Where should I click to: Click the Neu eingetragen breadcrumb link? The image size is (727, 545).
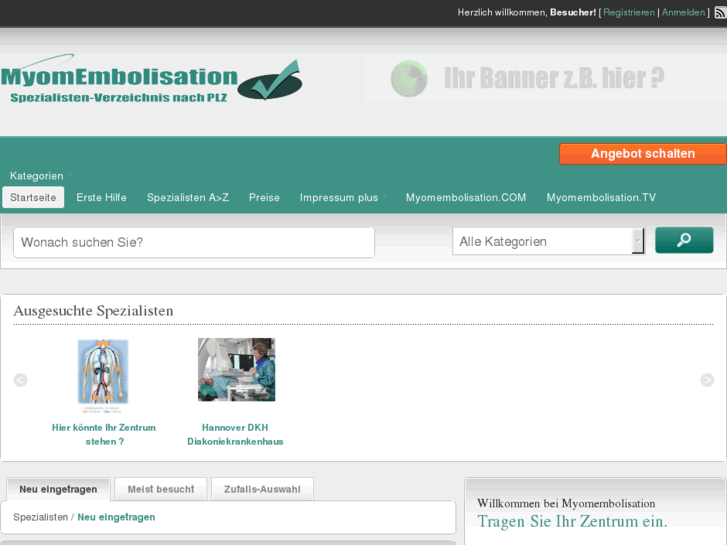pos(116,517)
